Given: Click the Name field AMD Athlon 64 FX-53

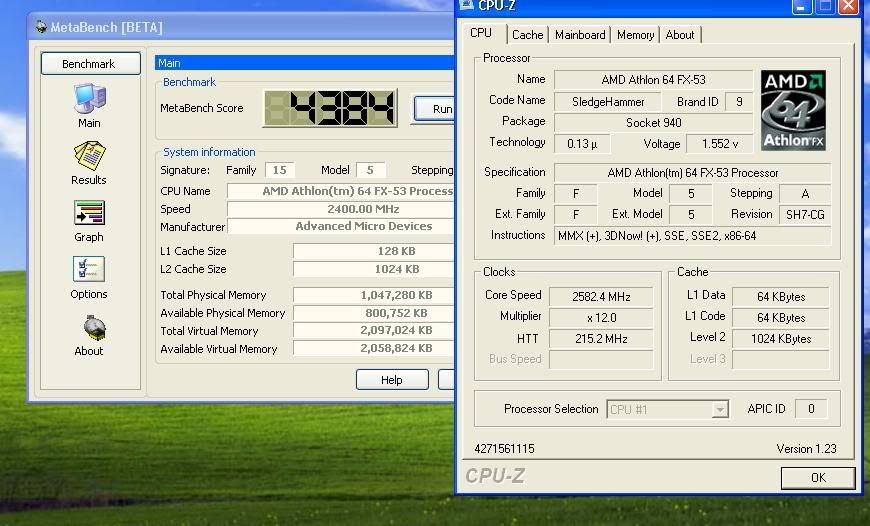Looking at the screenshot, I should (653, 80).
